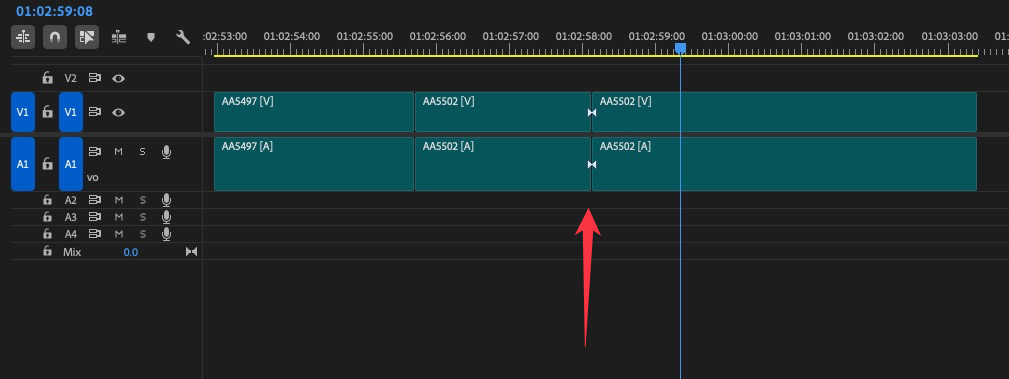Select video clip AA5497 [V]

pyautogui.click(x=313, y=112)
